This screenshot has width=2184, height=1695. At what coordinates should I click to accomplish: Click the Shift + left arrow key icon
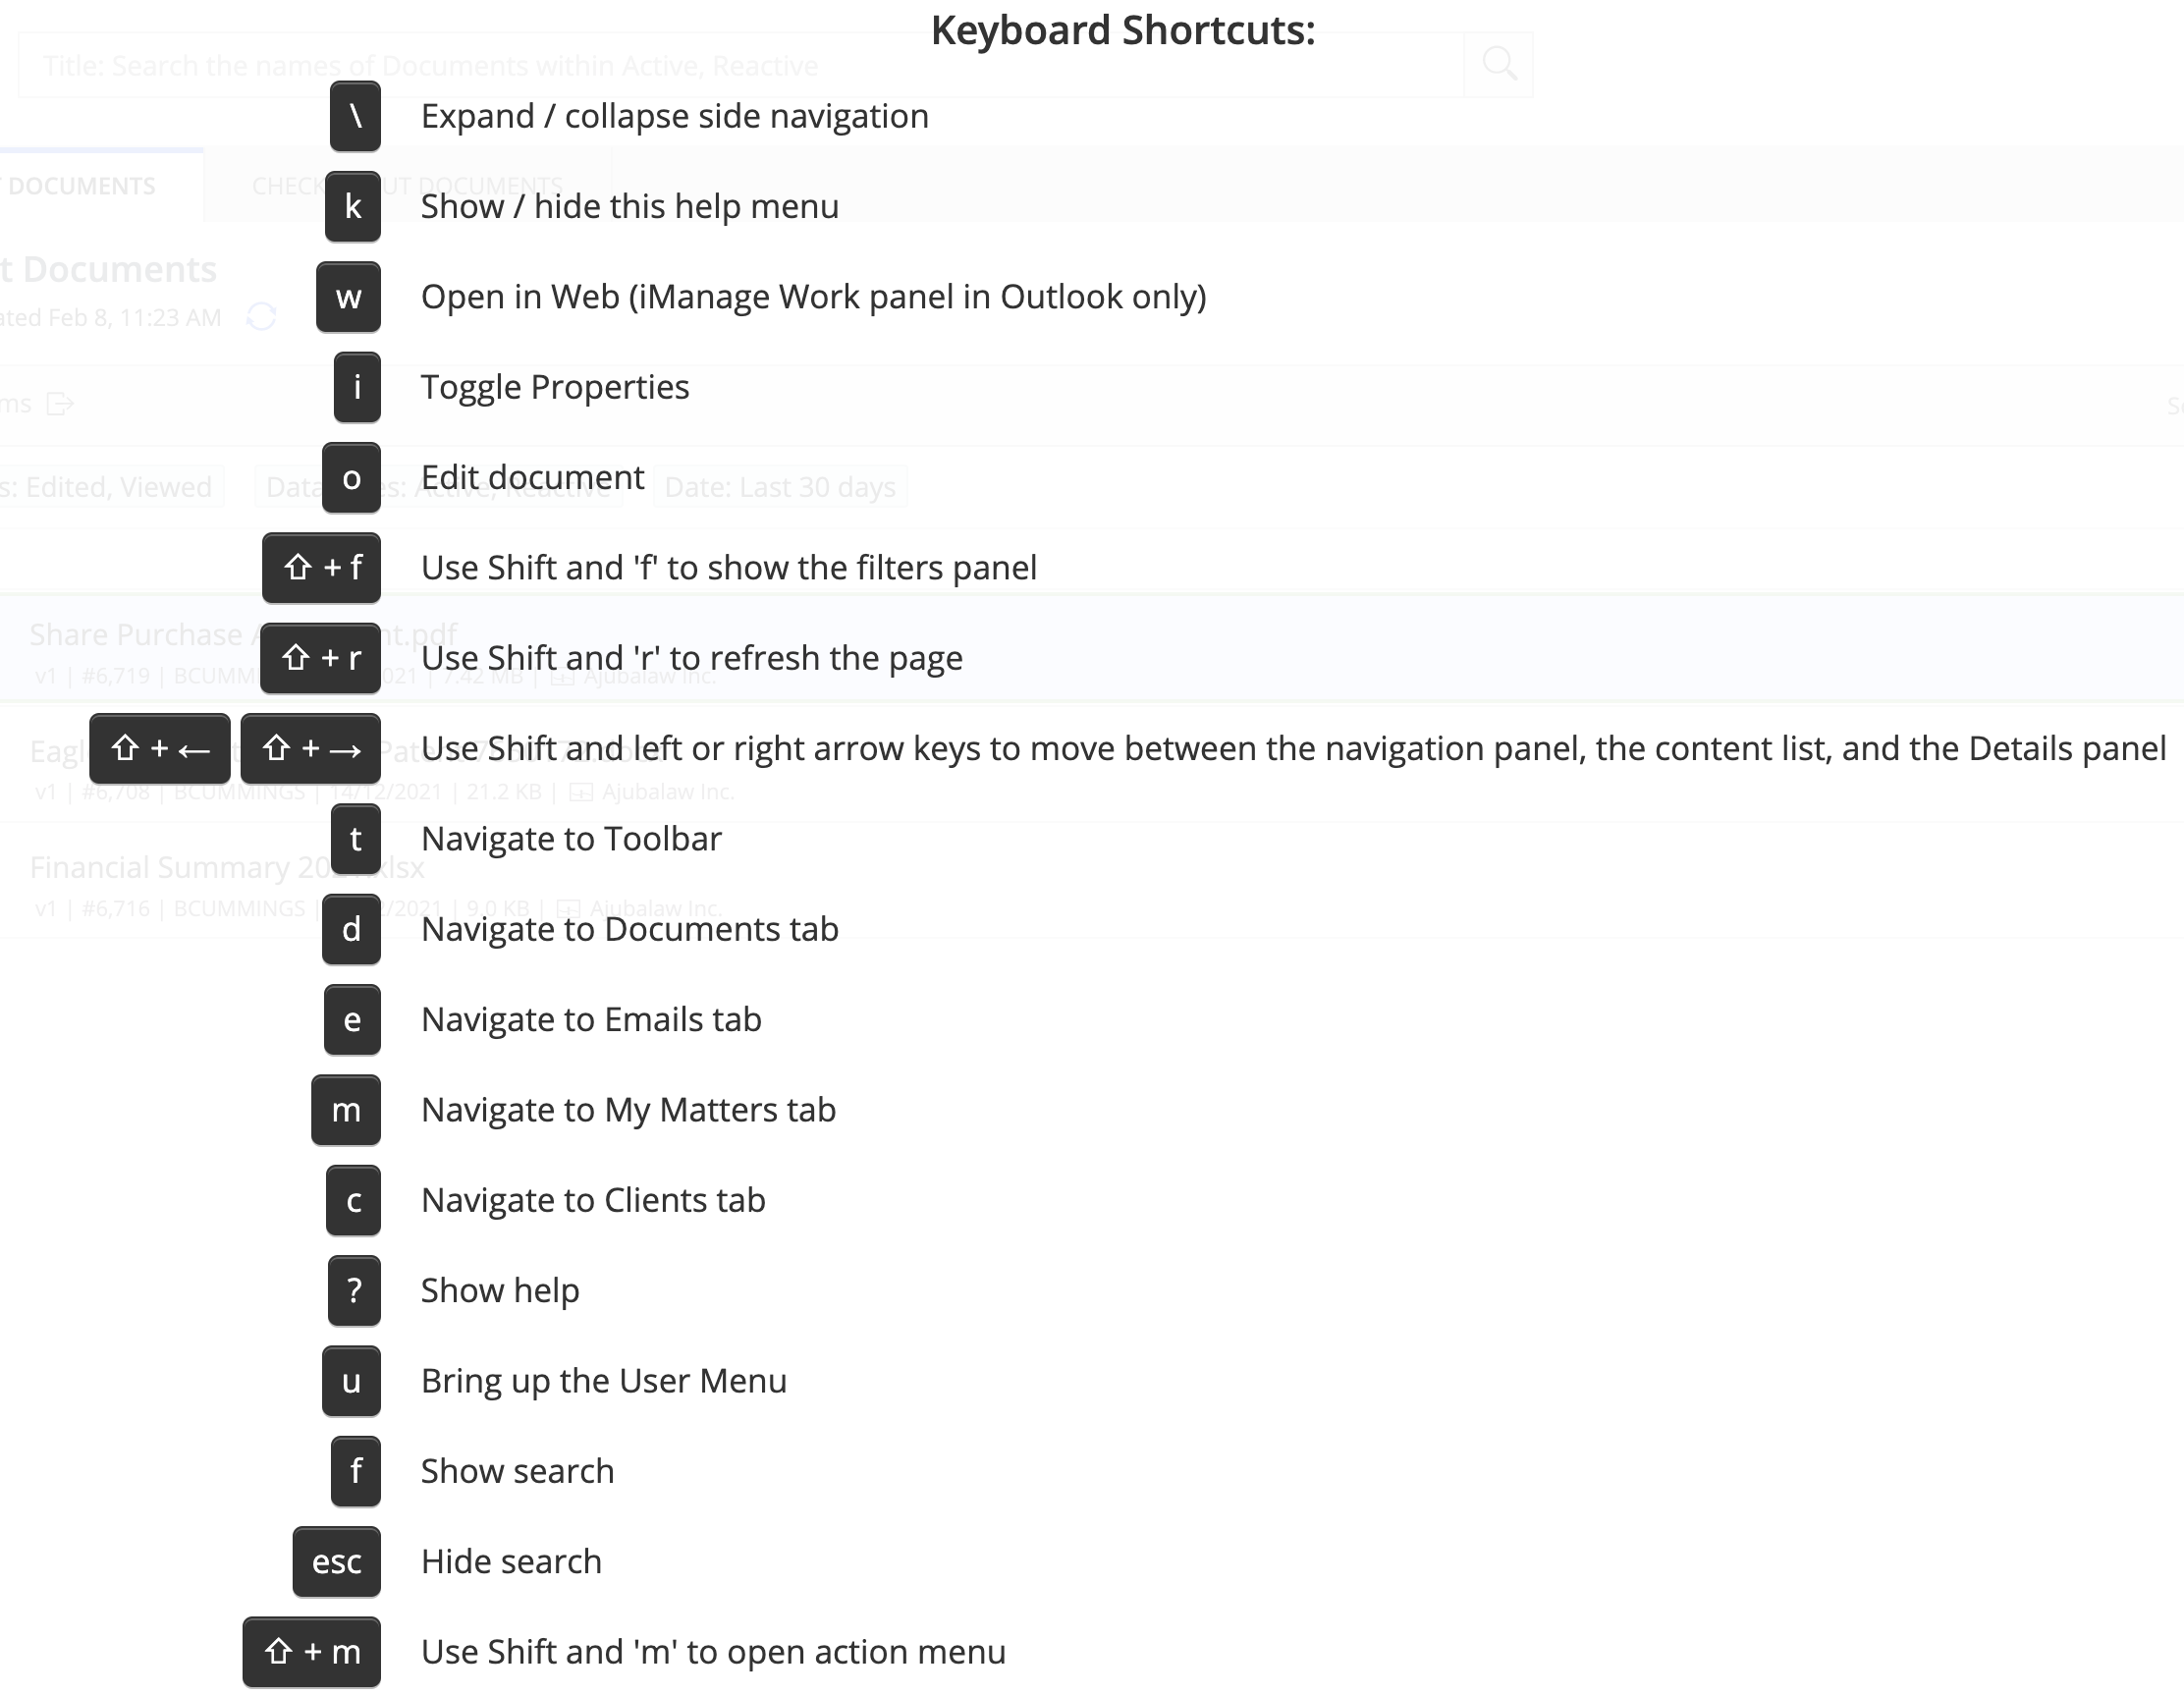point(160,749)
